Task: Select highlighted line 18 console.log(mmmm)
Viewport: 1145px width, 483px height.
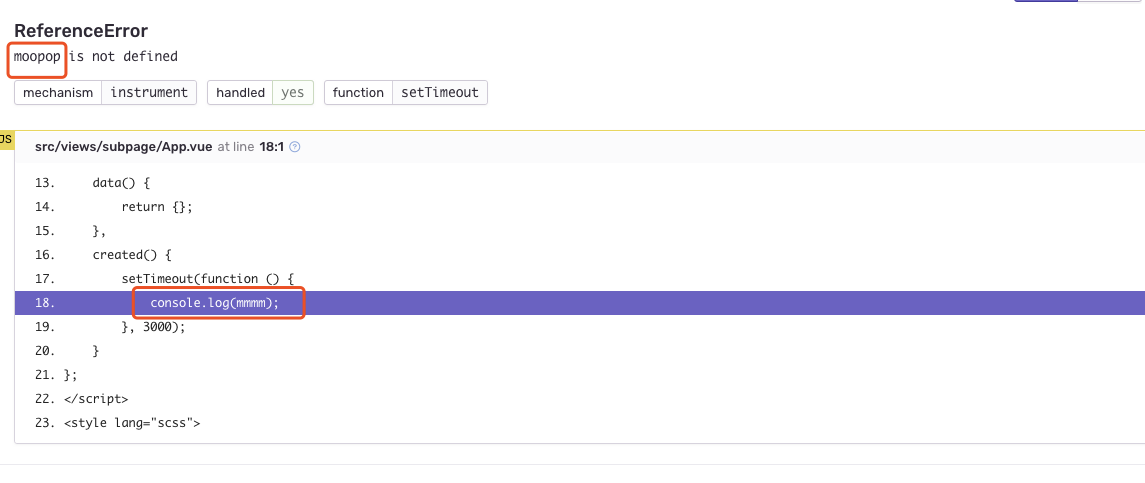Action: 580,303
